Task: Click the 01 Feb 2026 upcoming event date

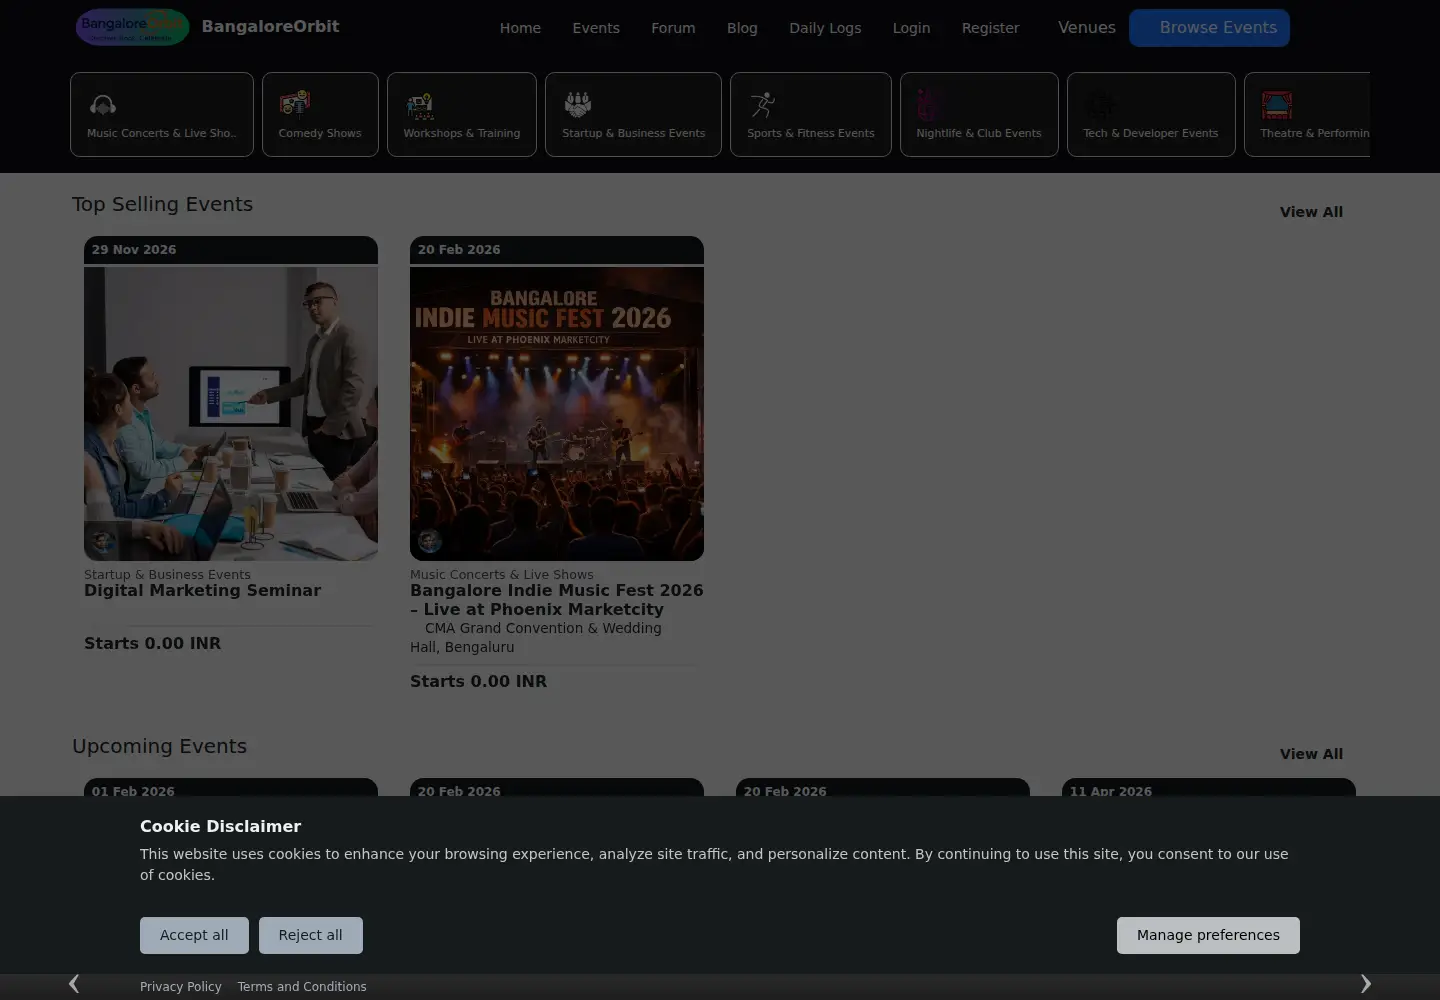Action: click(133, 791)
